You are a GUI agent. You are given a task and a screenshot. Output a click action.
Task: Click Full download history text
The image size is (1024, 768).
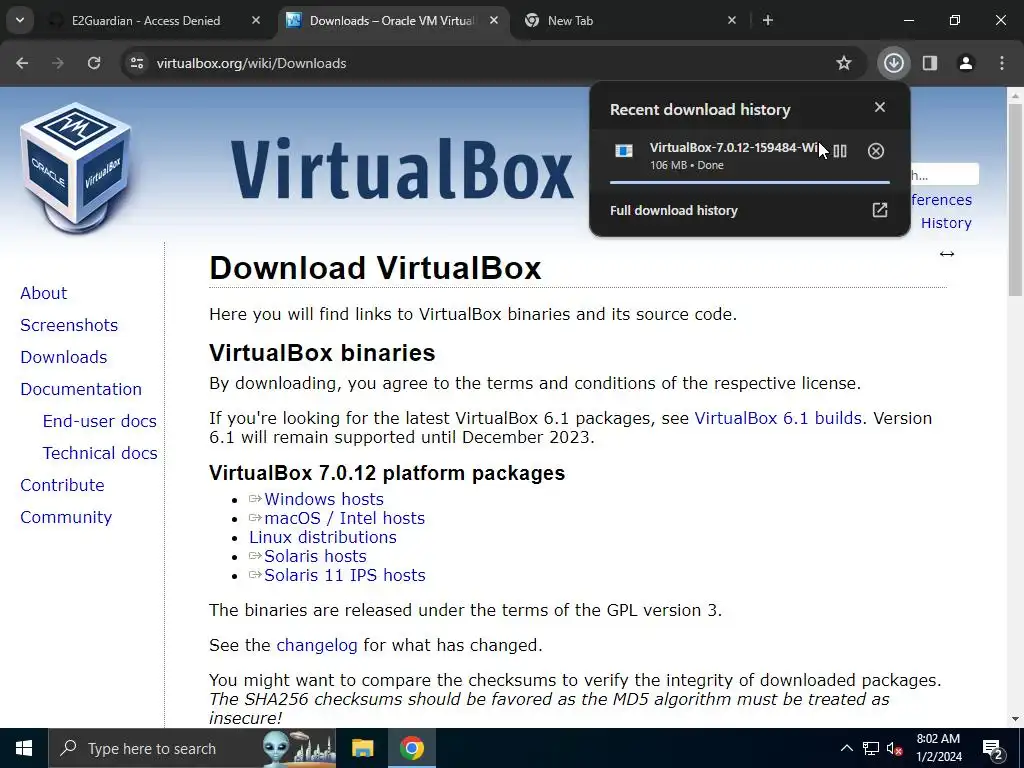pos(674,210)
